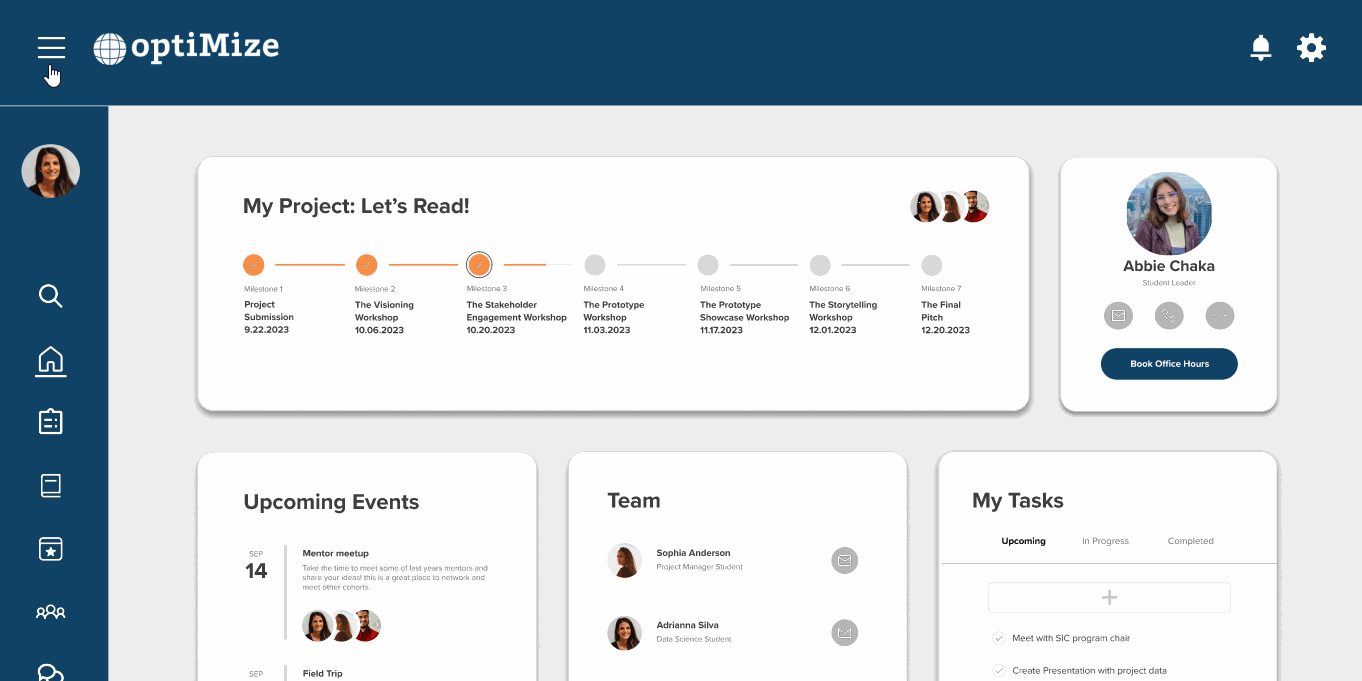Screen dimensions: 1362x681
Task: Open Field Trip event
Action: [323, 674]
